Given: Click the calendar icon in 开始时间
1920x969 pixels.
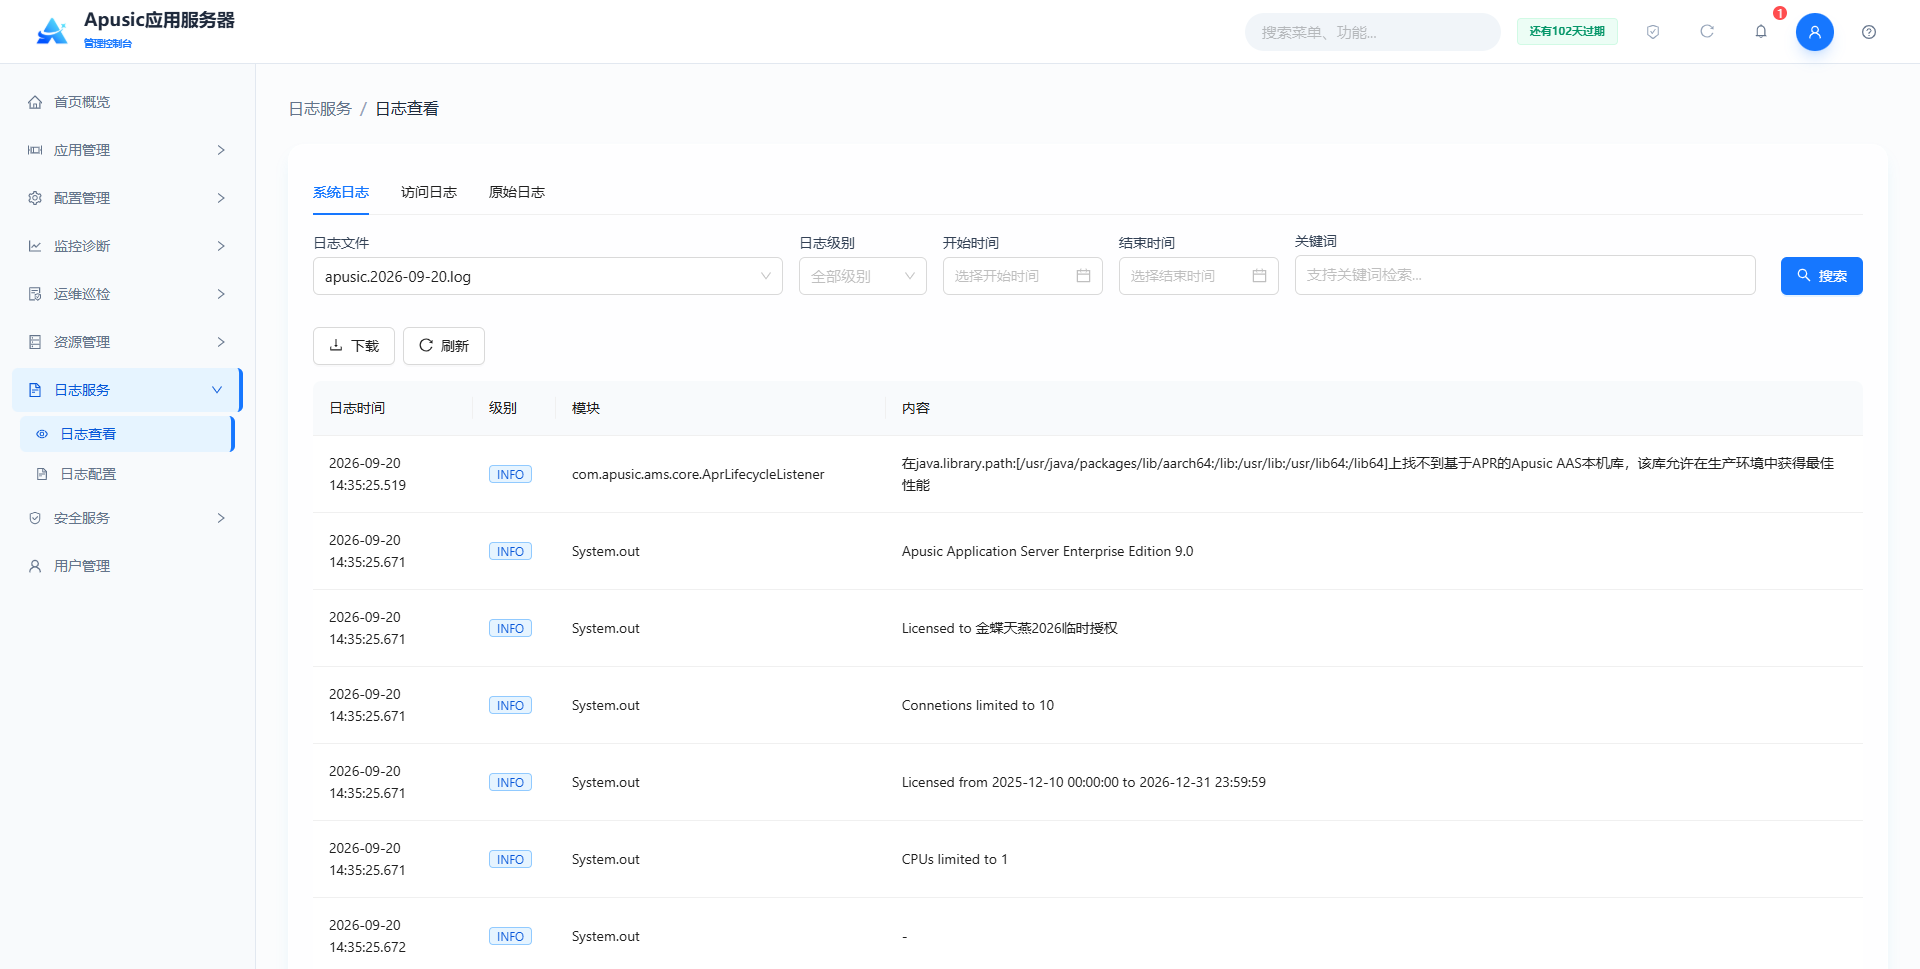Looking at the screenshot, I should [x=1083, y=276].
